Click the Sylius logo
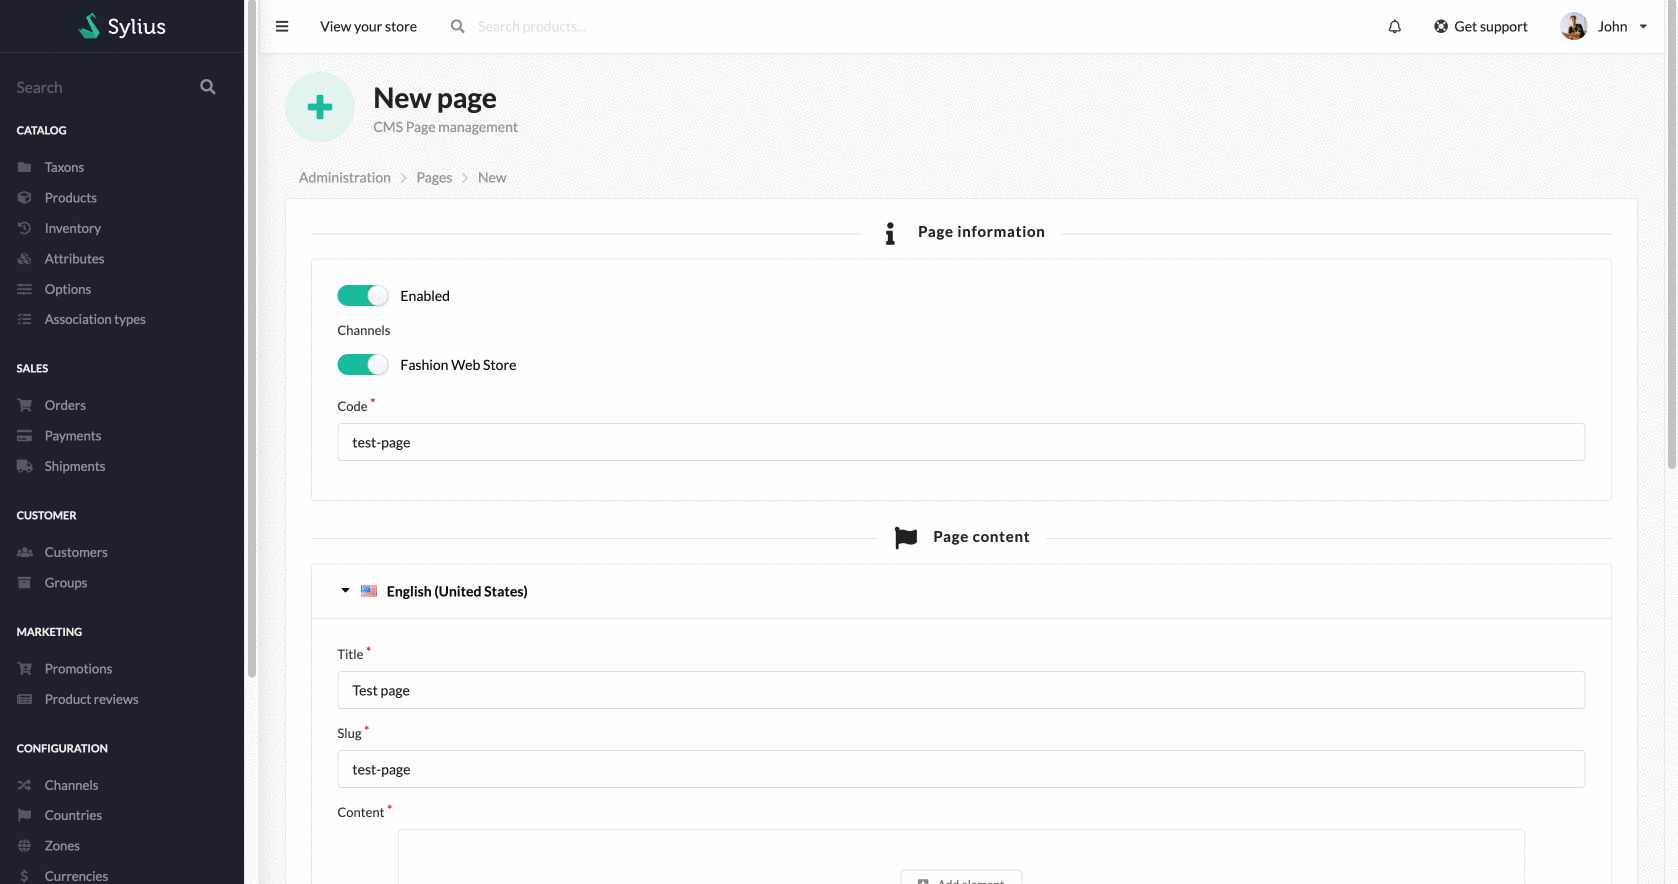1678x884 pixels. [x=122, y=26]
